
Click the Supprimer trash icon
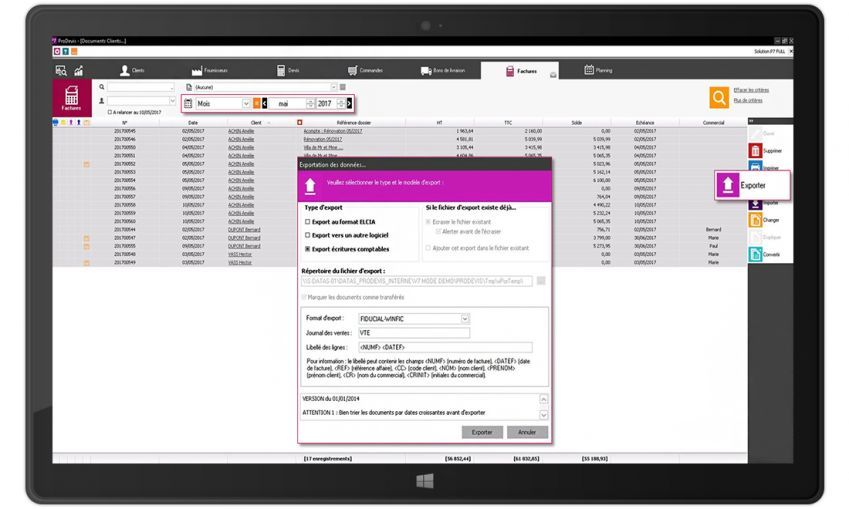coord(755,150)
